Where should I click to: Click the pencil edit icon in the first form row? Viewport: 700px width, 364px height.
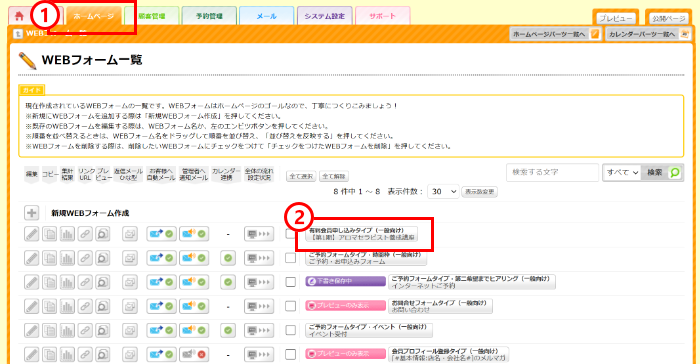tap(32, 234)
